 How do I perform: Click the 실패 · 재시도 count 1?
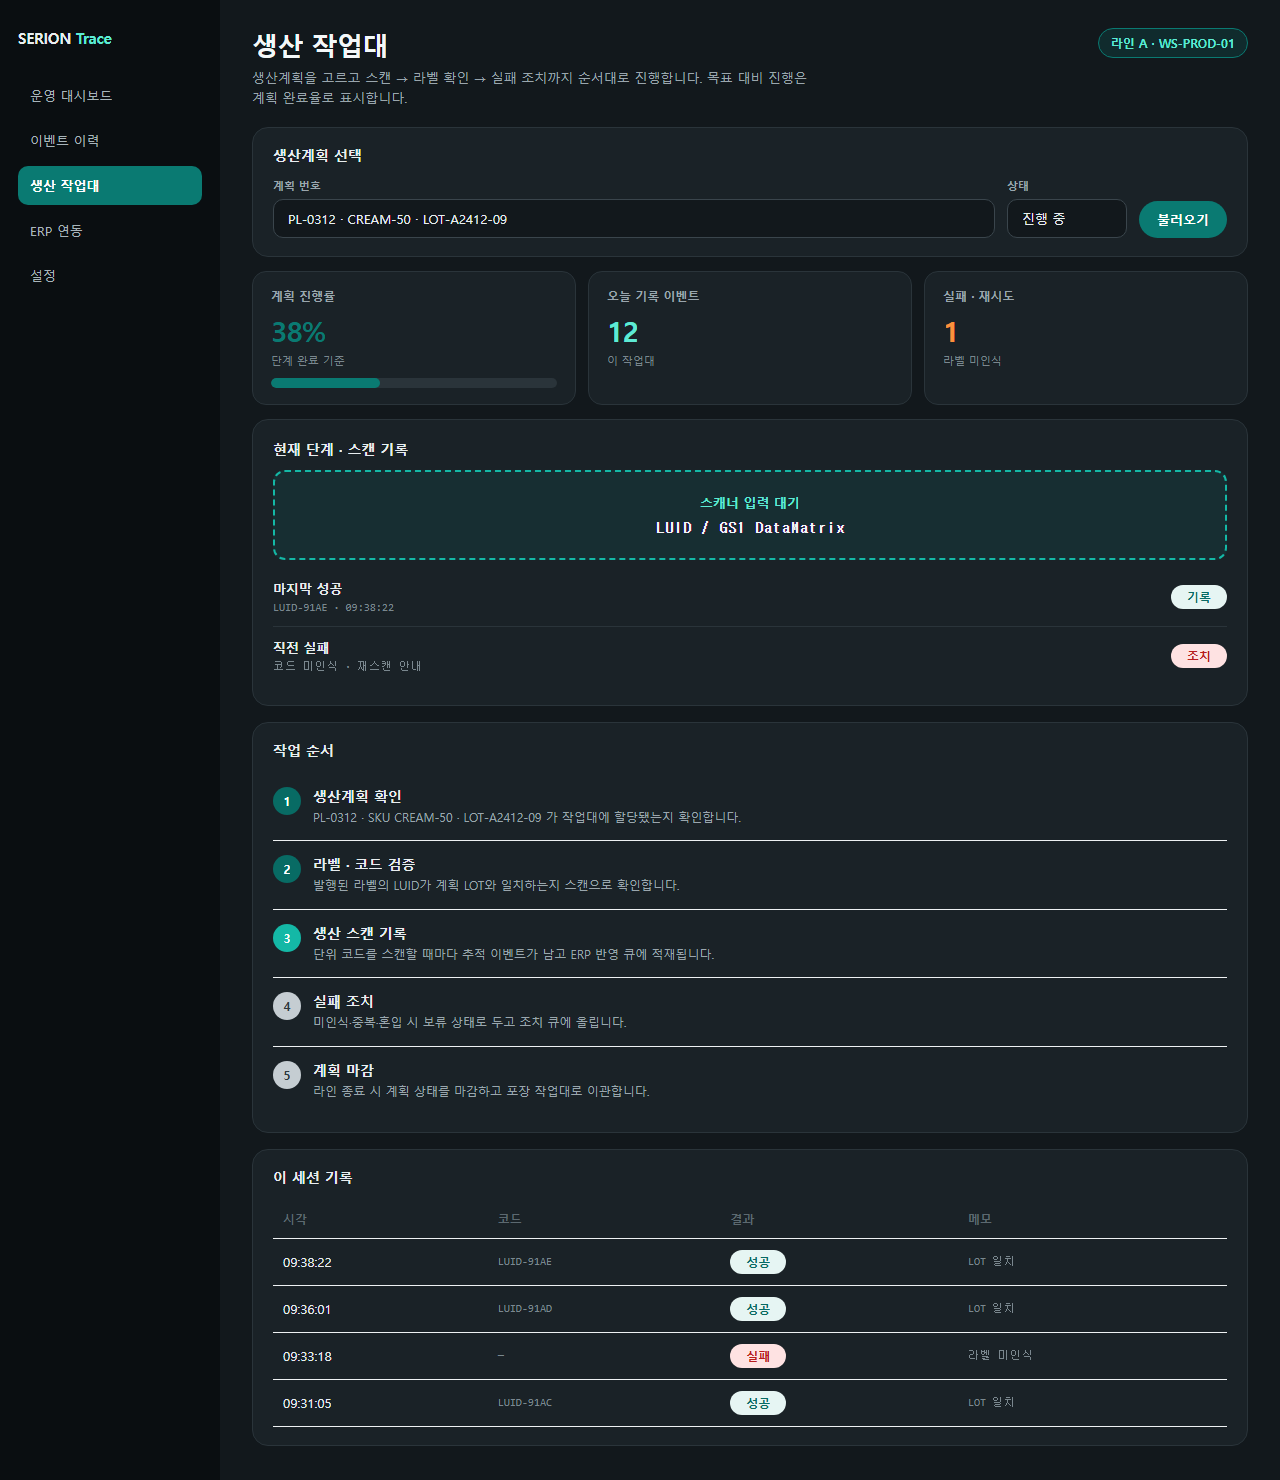(x=951, y=332)
